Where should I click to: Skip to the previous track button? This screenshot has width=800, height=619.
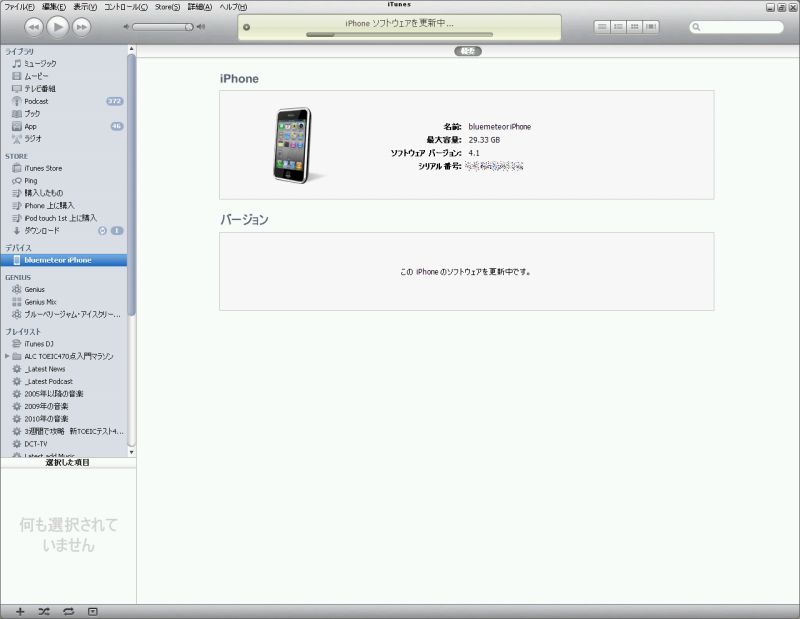34,27
